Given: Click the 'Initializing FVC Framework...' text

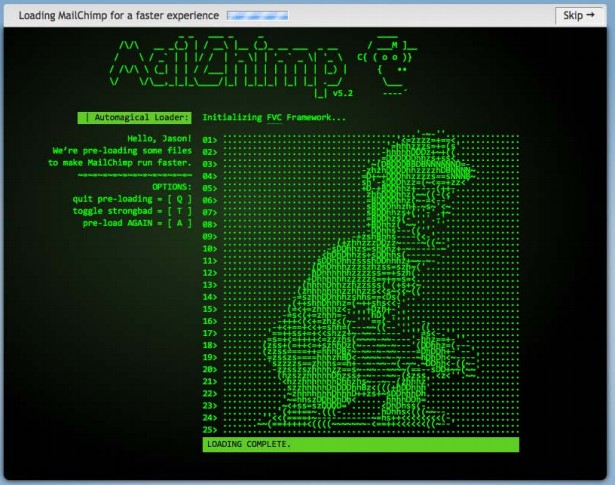Looking at the screenshot, I should click(274, 118).
